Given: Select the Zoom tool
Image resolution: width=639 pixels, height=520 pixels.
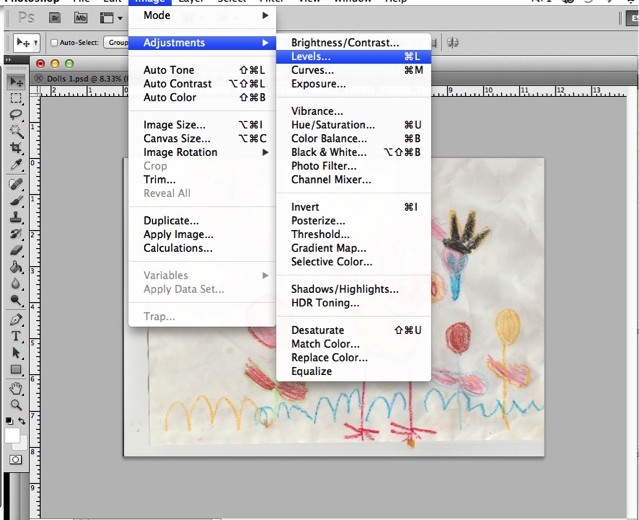Looking at the screenshot, I should [x=16, y=405].
